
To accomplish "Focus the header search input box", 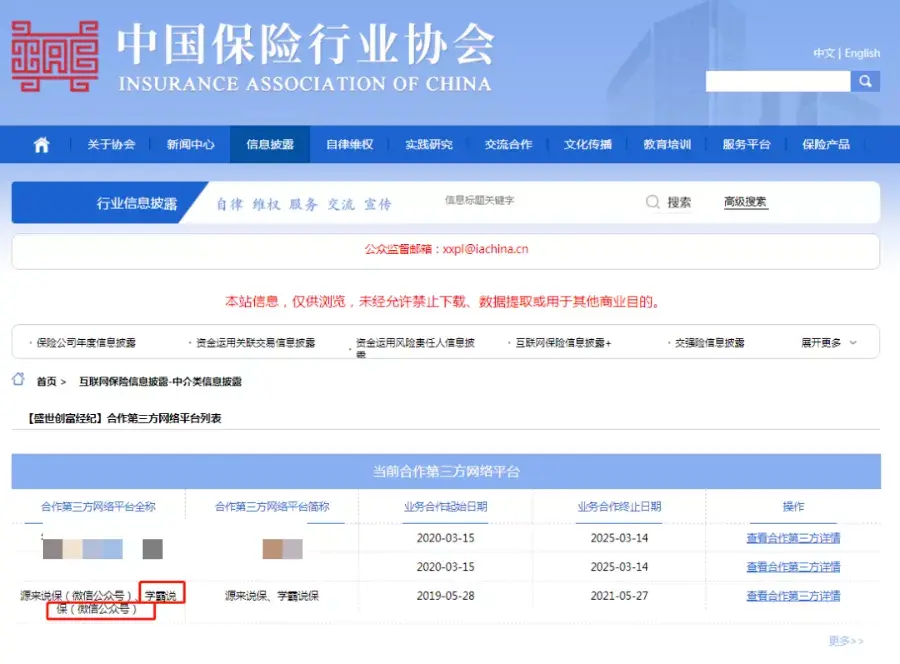I will 778,81.
